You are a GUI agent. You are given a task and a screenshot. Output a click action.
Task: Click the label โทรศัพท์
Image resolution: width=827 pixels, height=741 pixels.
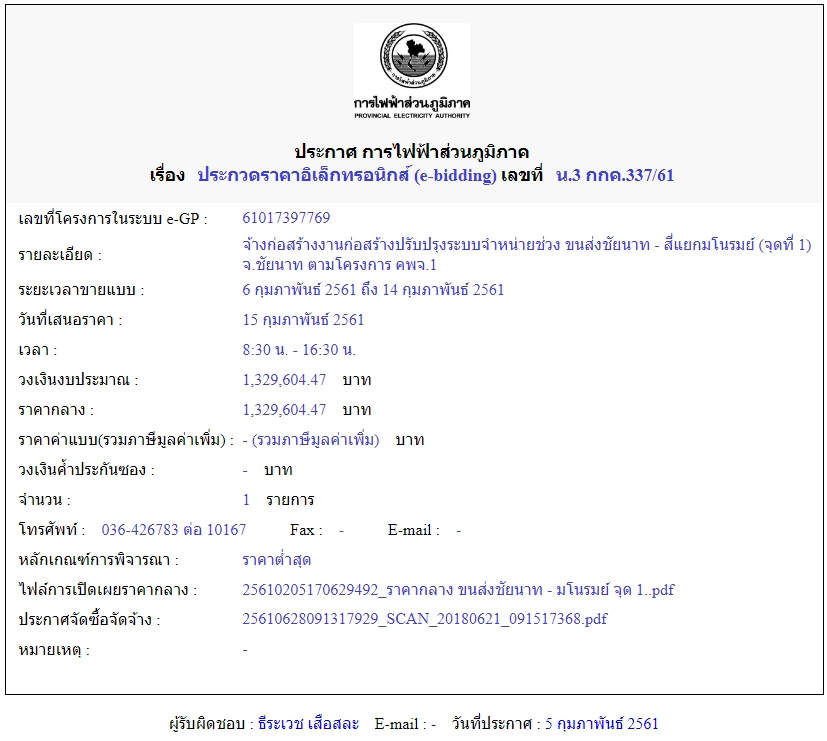(x=52, y=530)
